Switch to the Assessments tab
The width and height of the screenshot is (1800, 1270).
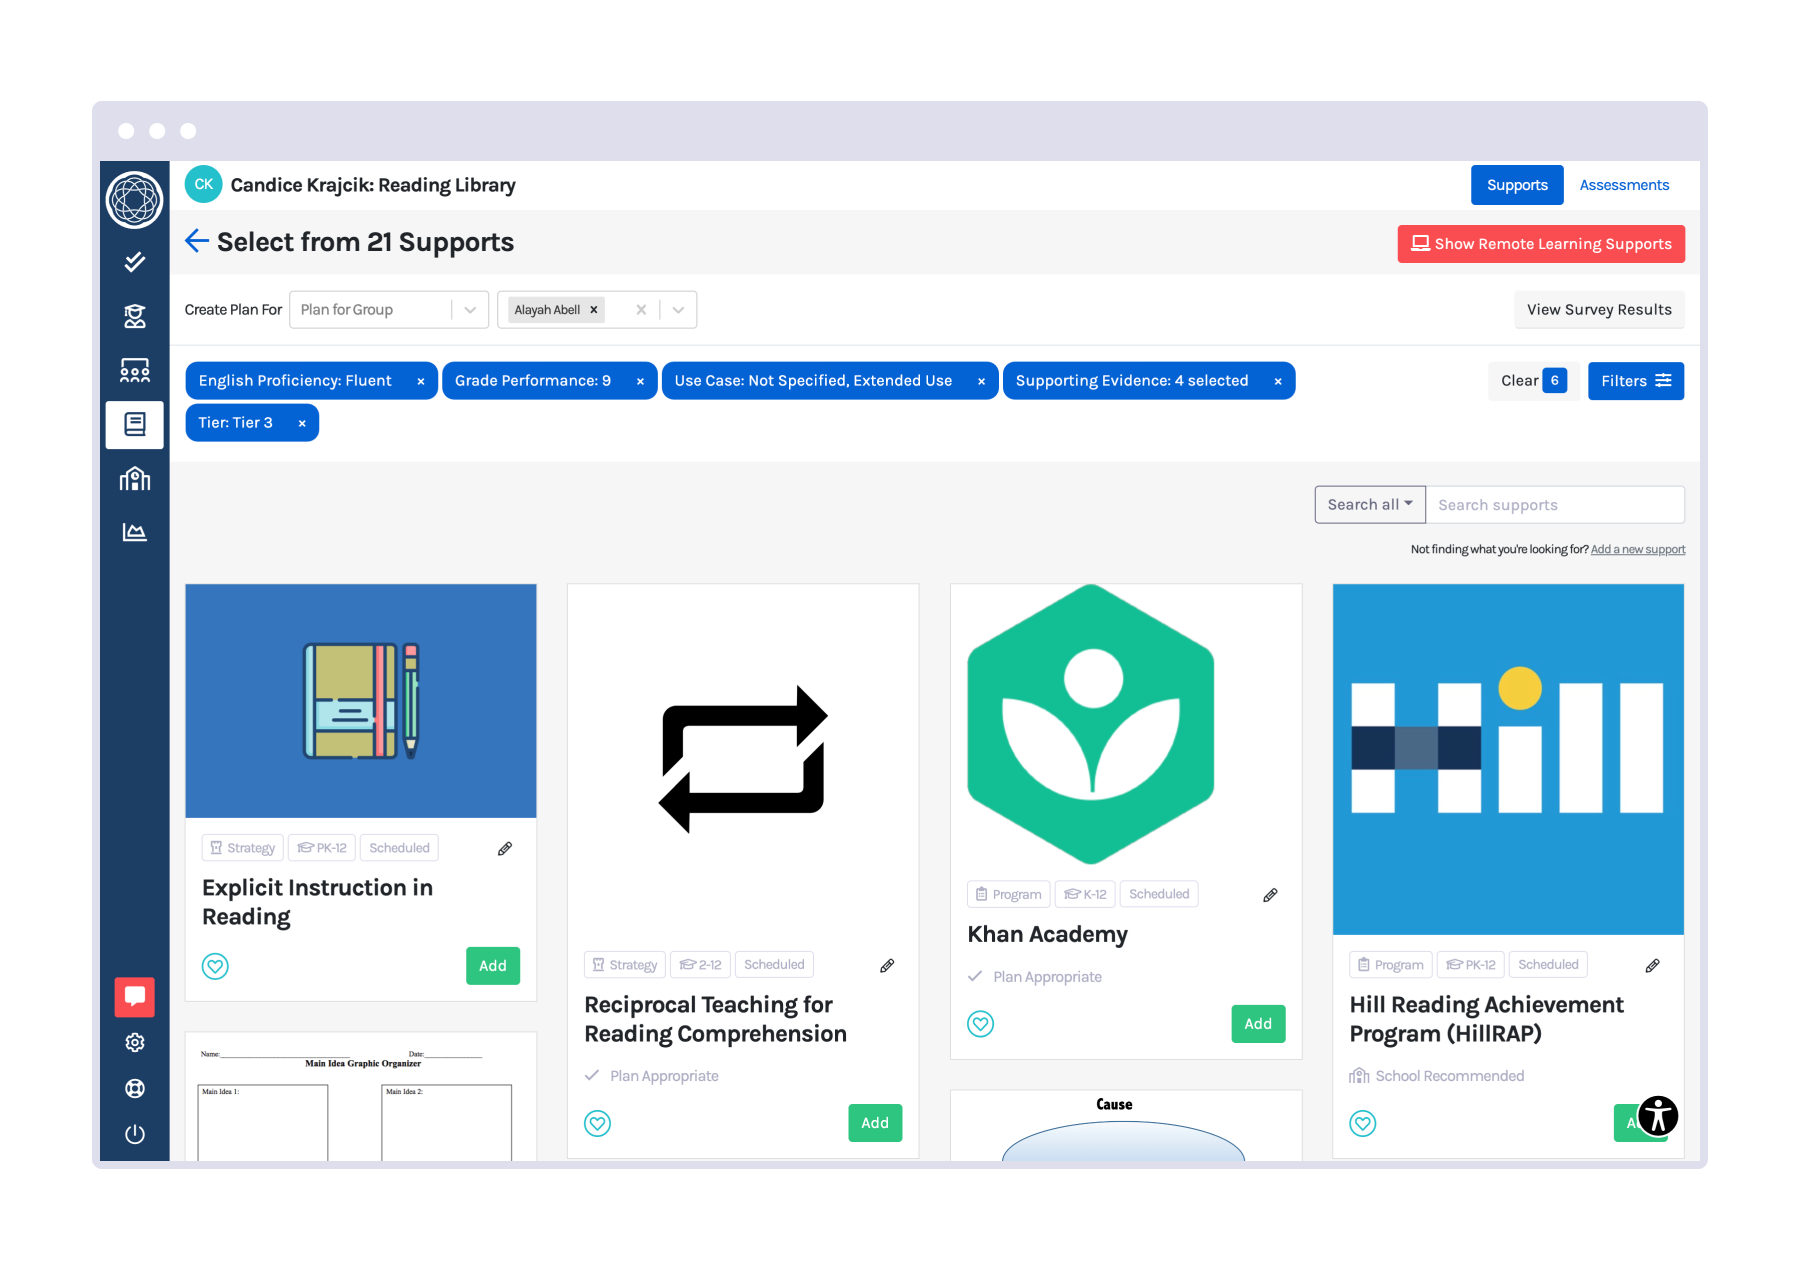coord(1624,185)
